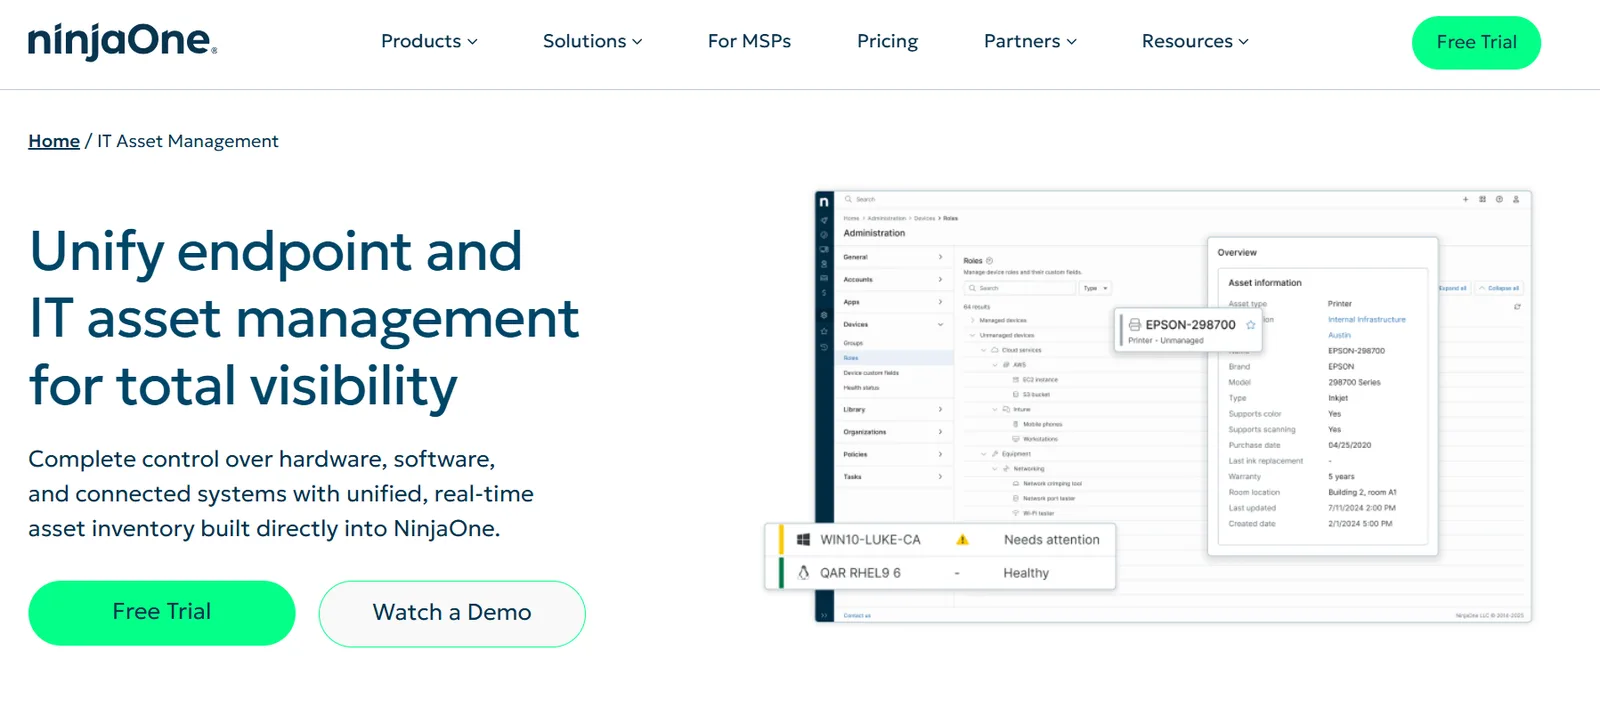Open the Partners dropdown menu
This screenshot has height=701, width=1600.
click(x=1030, y=41)
